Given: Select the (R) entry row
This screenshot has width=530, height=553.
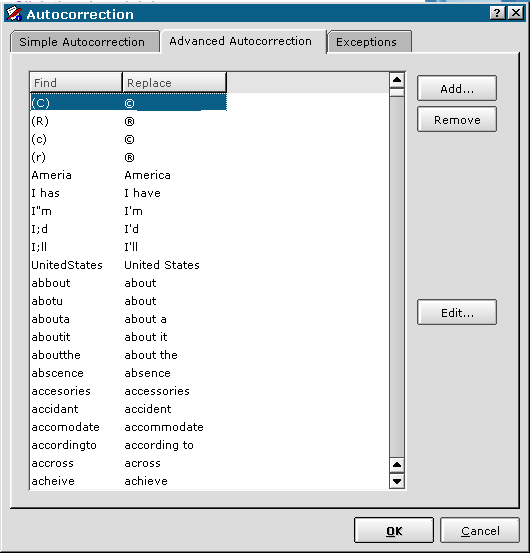Looking at the screenshot, I should tap(128, 121).
